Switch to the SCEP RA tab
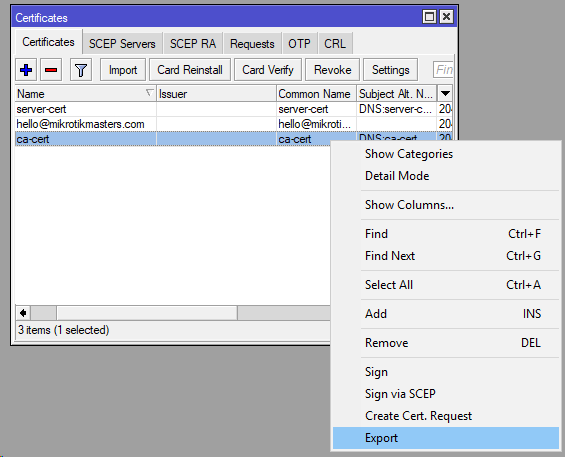The image size is (565, 457). pyautogui.click(x=193, y=44)
